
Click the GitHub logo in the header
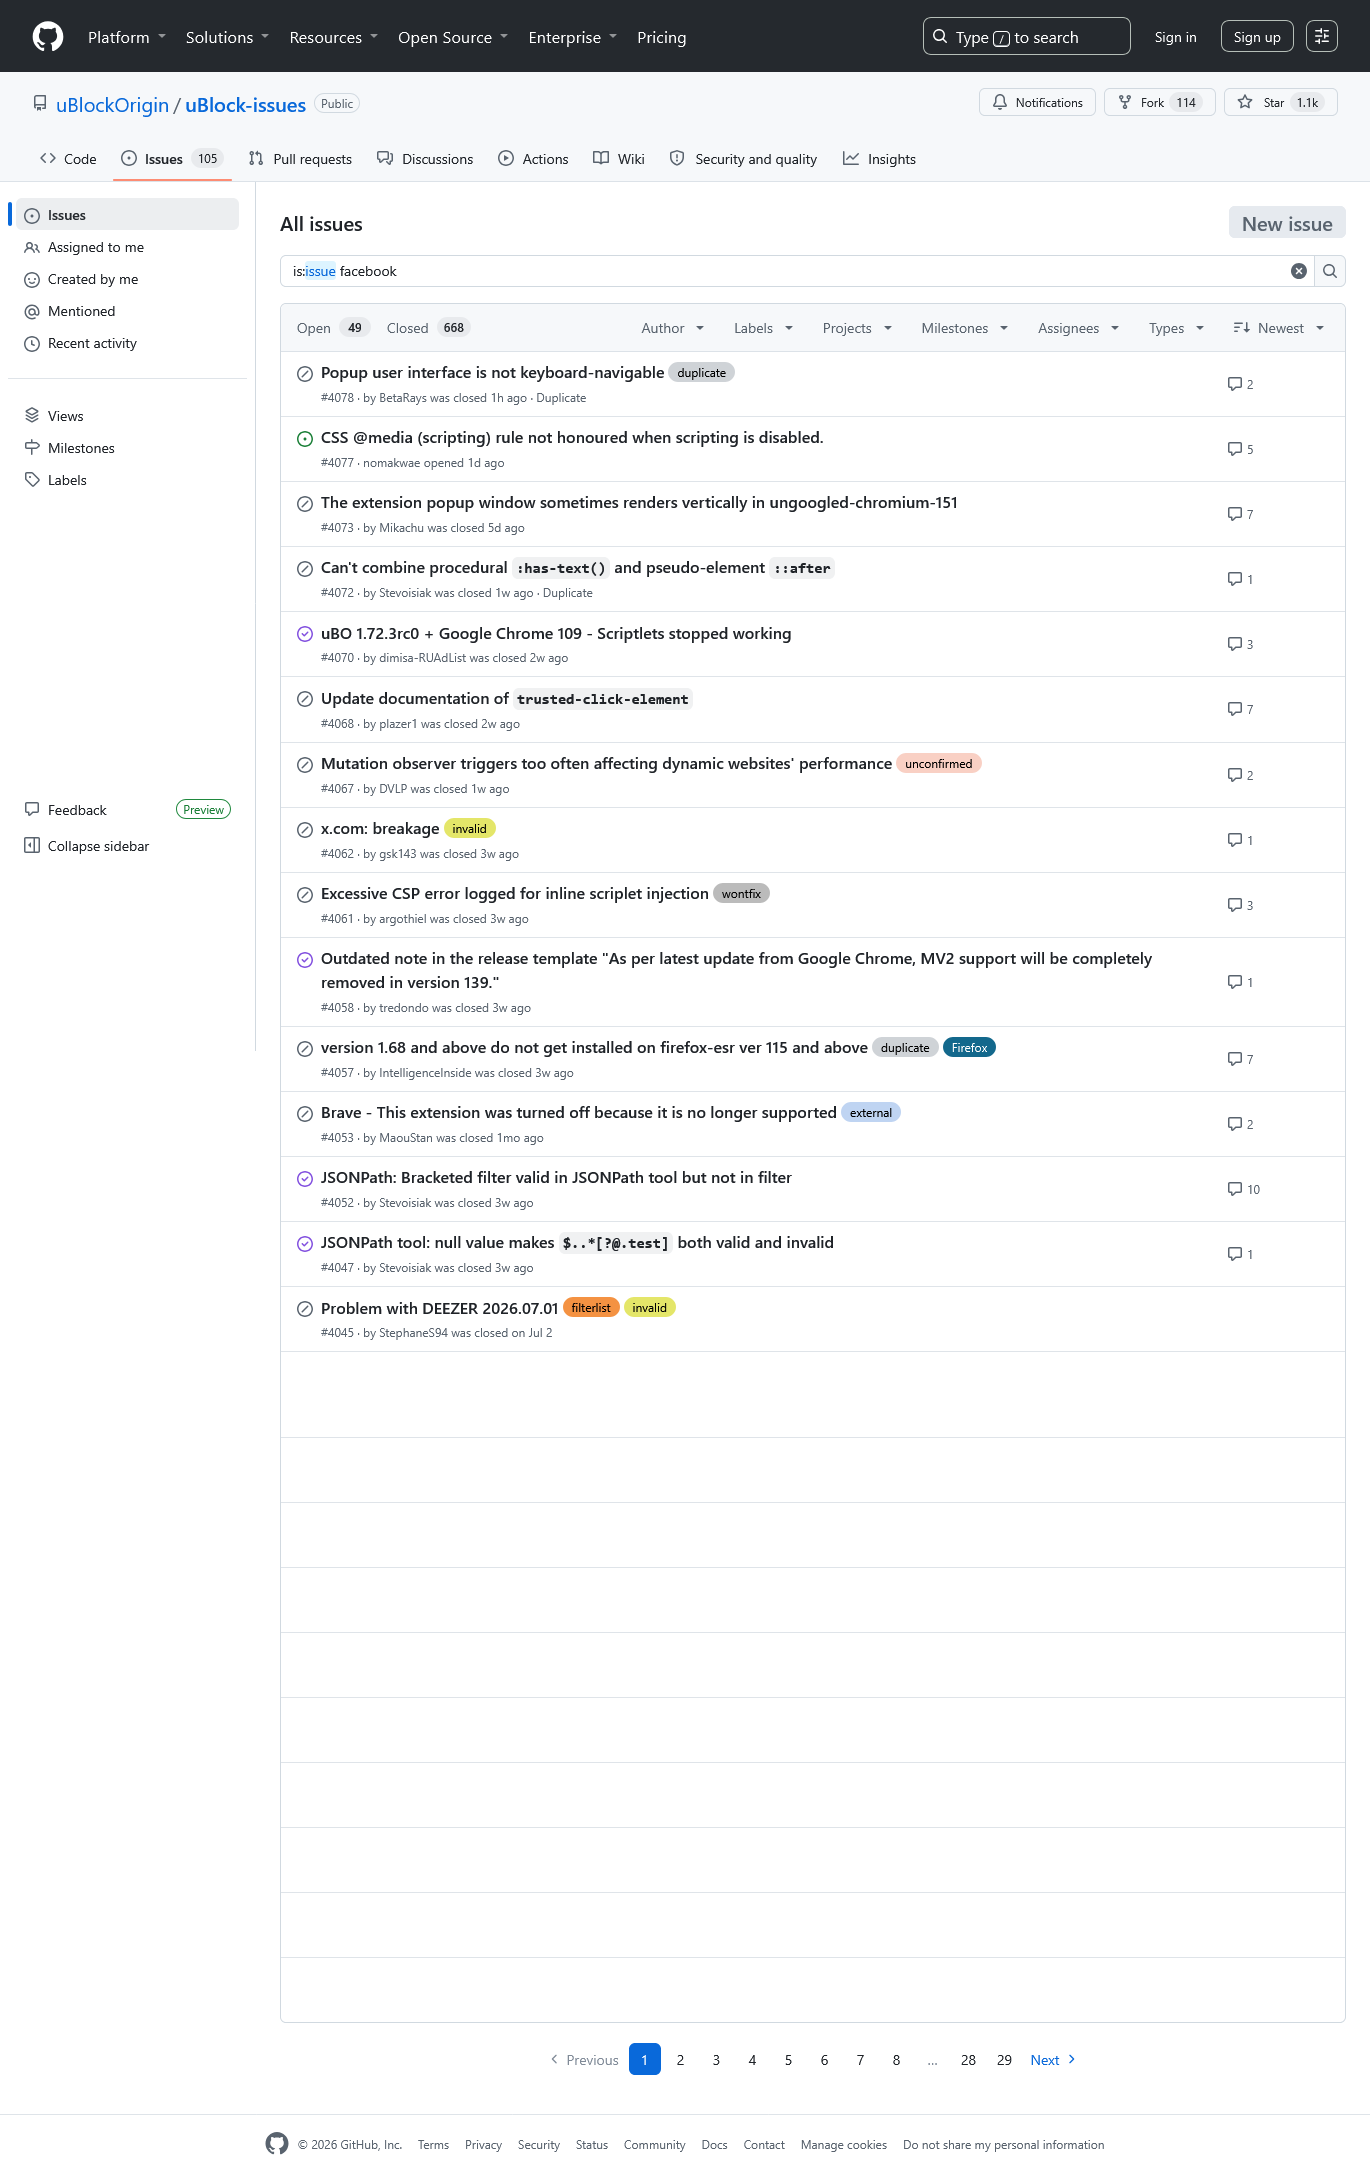pos(48,37)
